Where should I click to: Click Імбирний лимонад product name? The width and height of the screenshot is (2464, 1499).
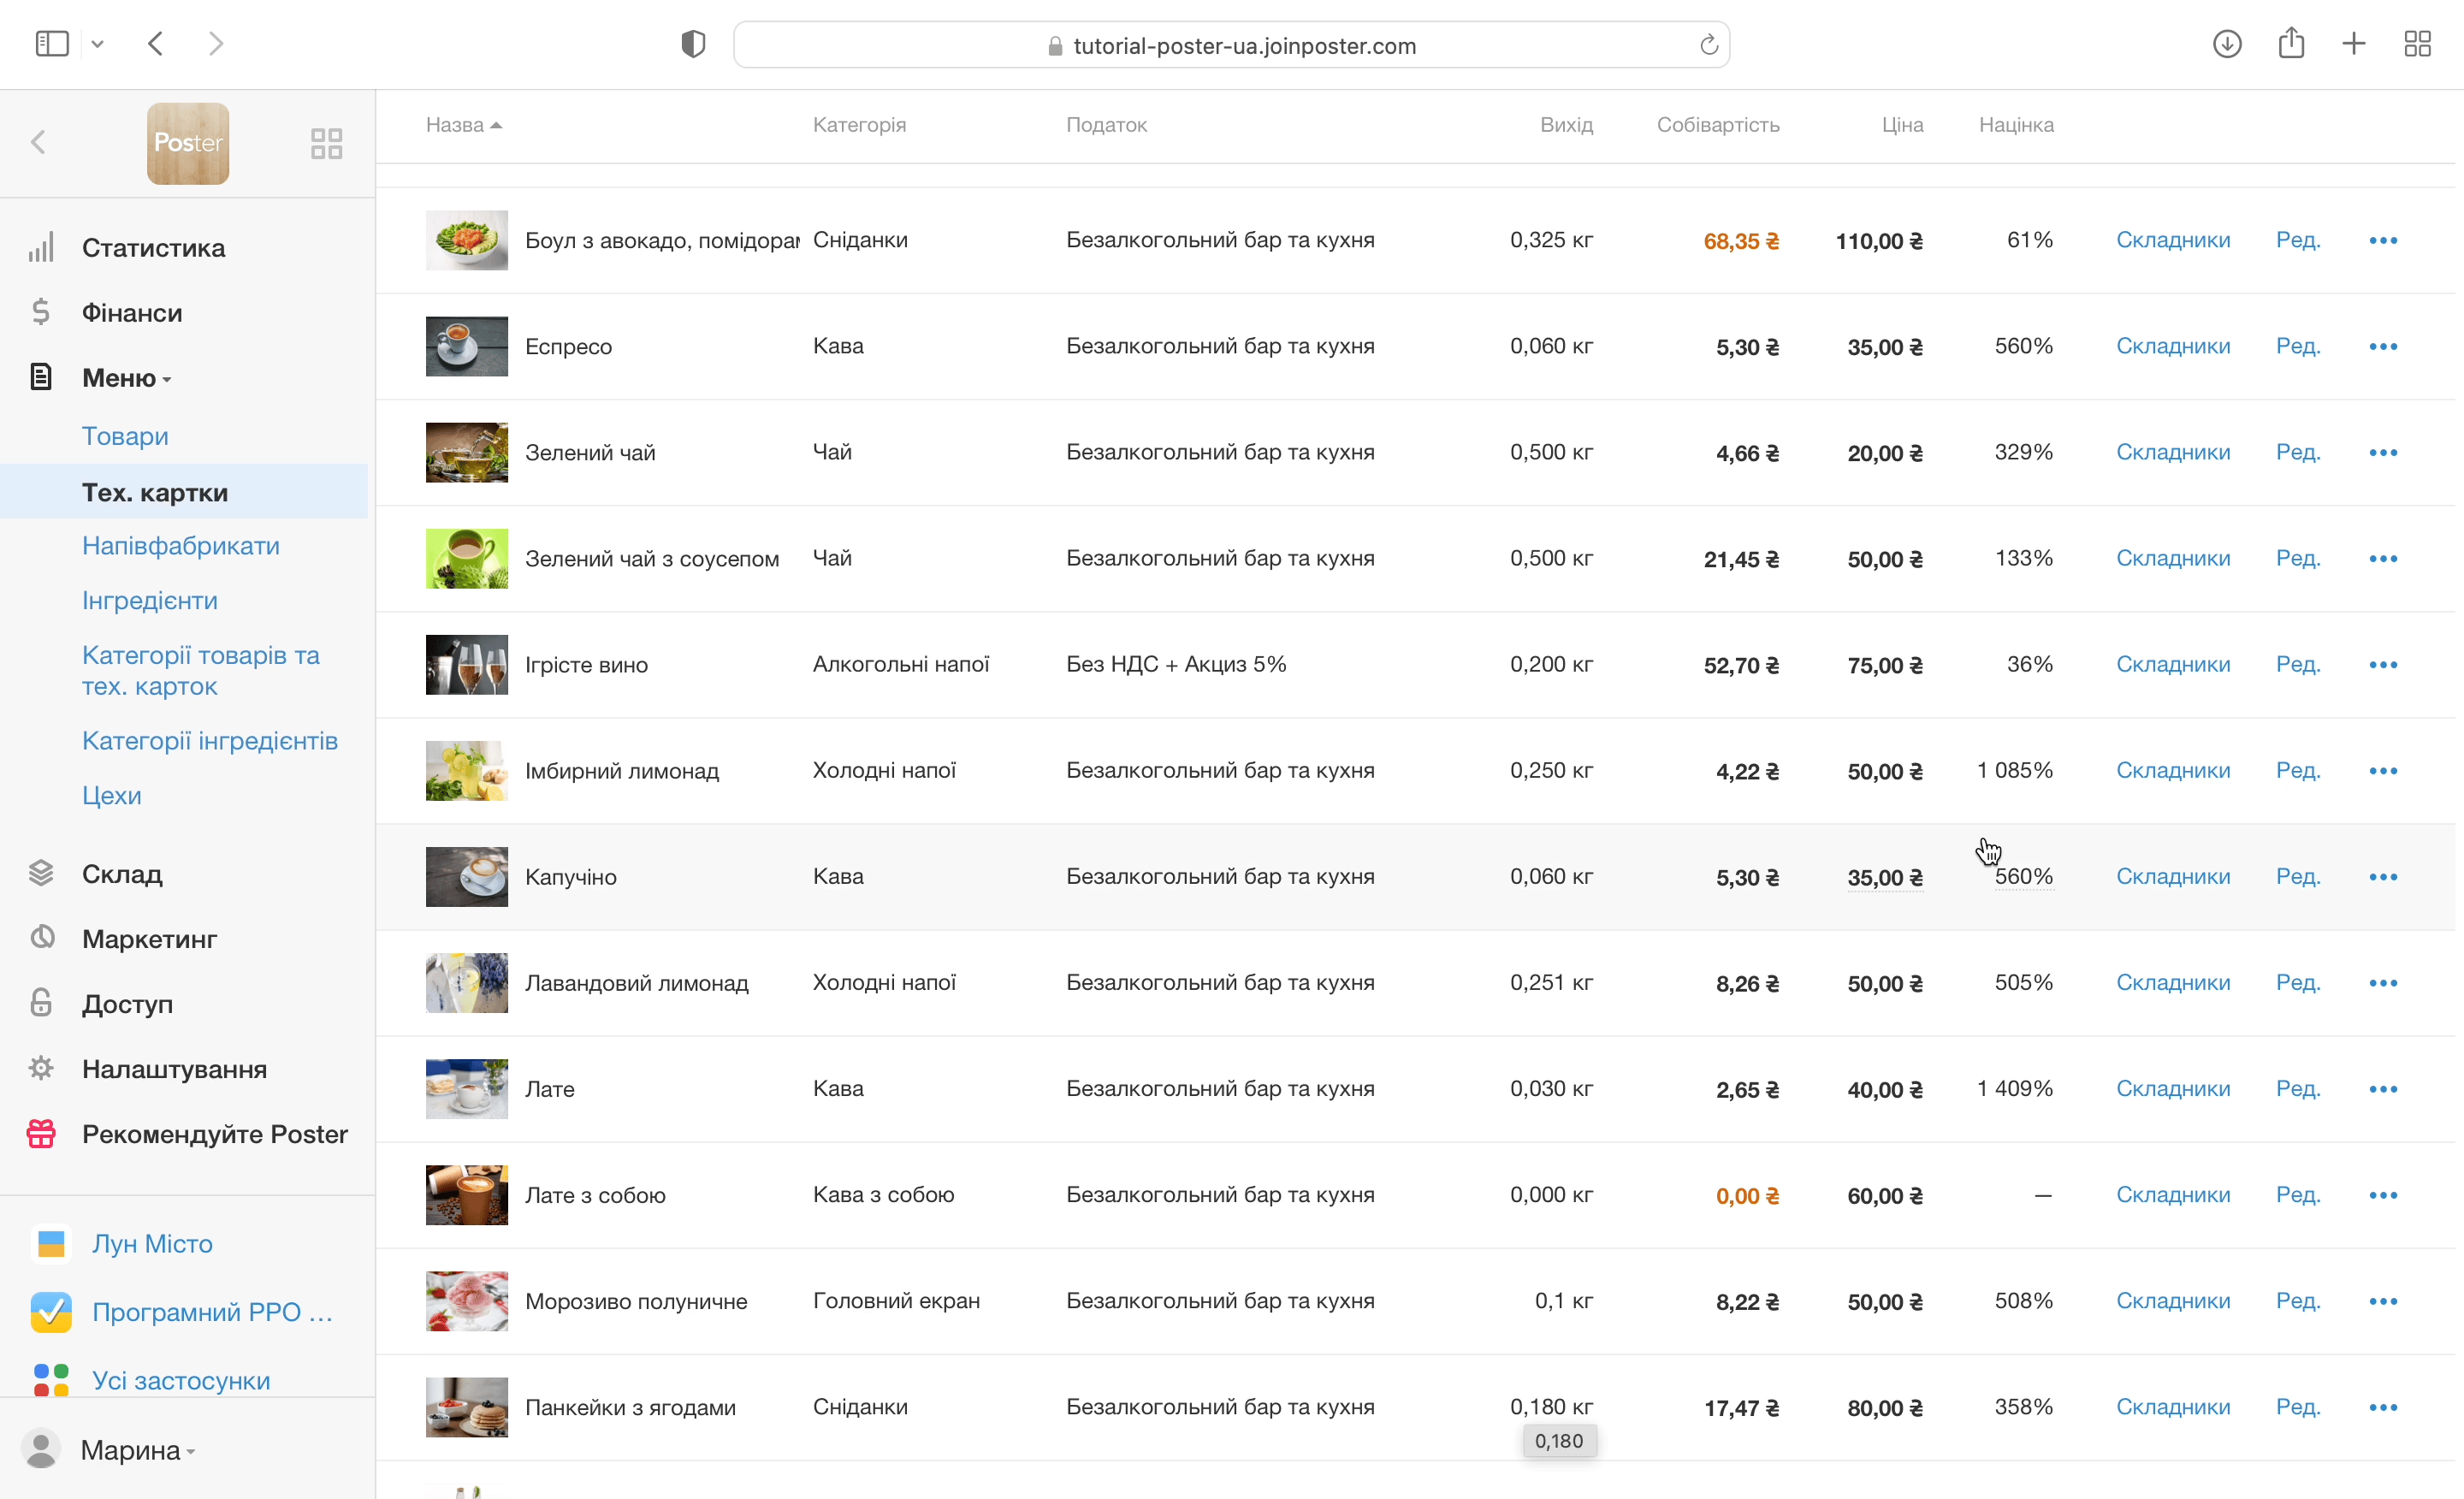622,771
